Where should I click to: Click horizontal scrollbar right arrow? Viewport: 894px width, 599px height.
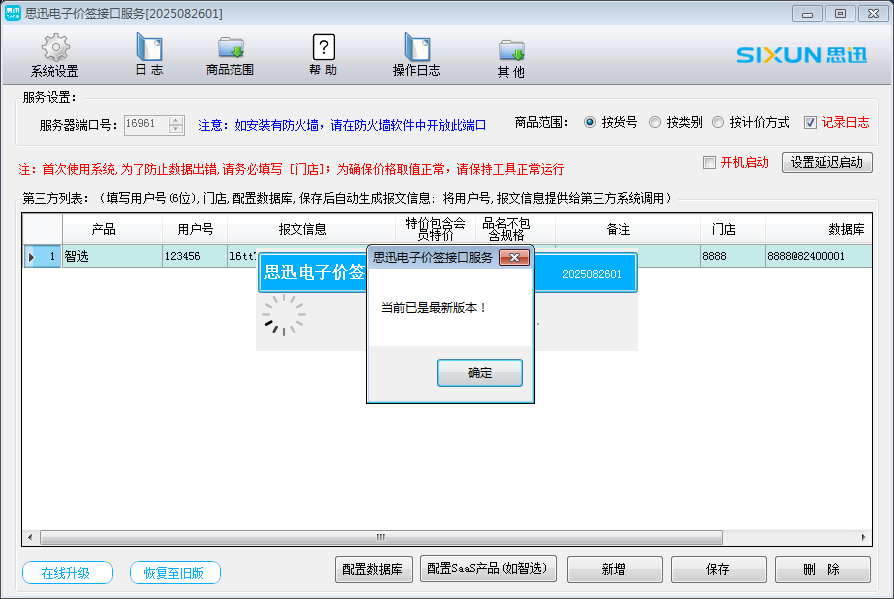coord(864,537)
